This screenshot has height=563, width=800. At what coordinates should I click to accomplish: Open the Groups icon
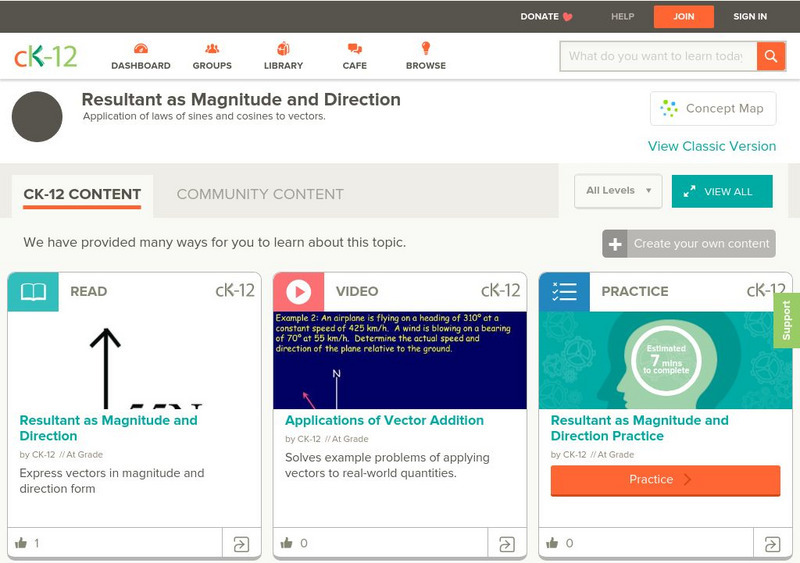point(212,49)
